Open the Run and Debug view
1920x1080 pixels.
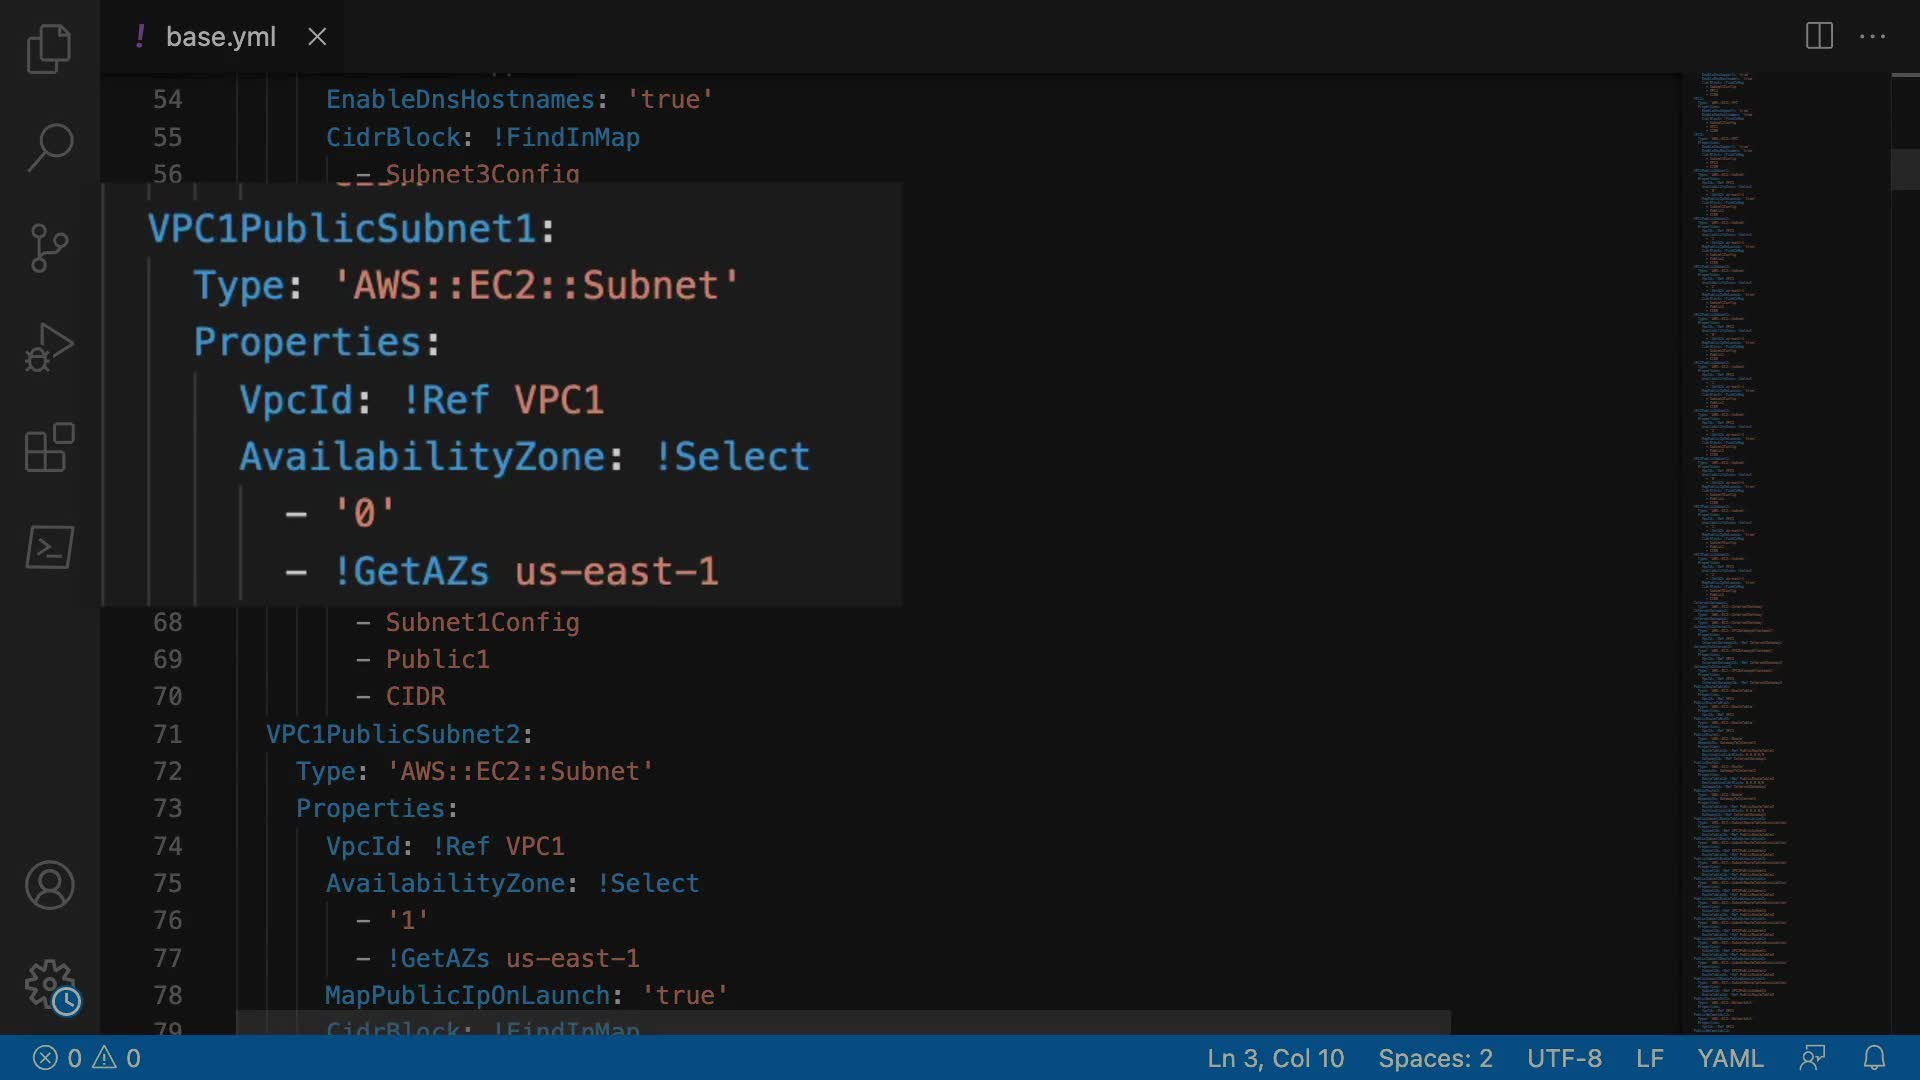tap(49, 347)
